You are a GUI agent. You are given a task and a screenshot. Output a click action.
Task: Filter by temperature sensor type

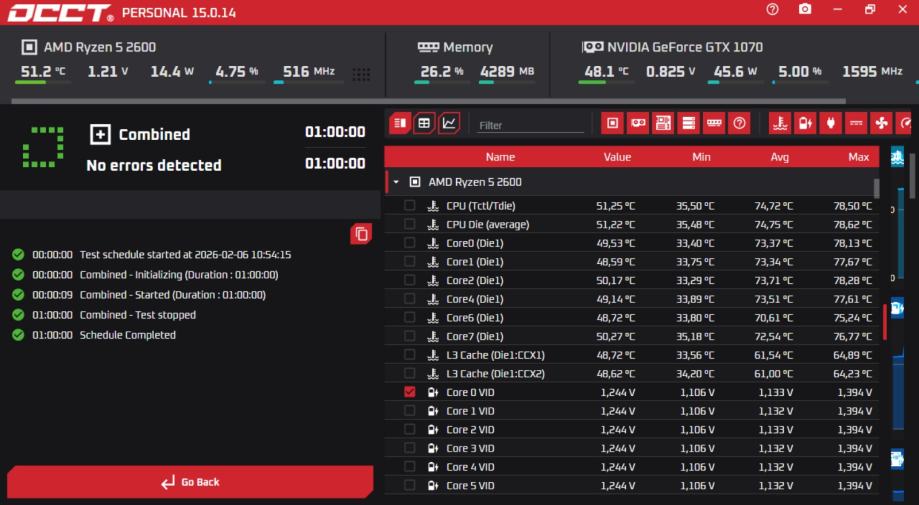click(780, 123)
